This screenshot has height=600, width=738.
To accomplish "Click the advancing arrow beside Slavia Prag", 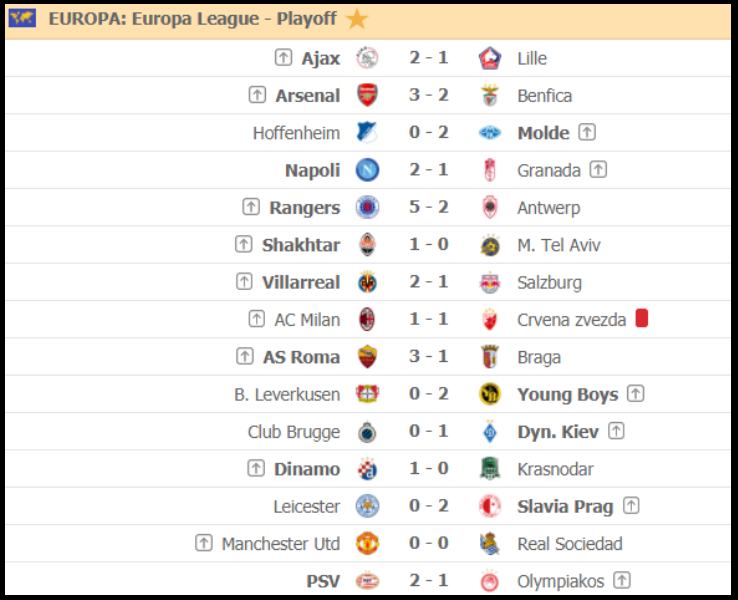I will click(x=630, y=506).
